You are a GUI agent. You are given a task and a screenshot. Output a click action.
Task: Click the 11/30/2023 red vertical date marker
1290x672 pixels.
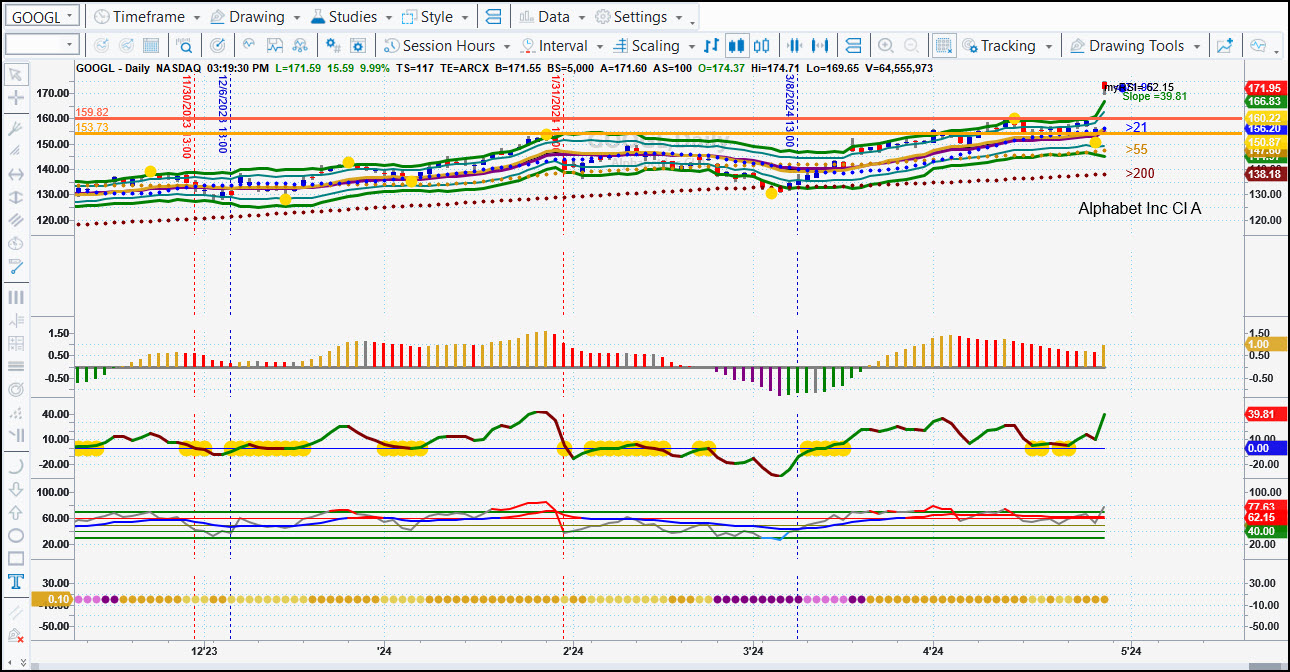(x=187, y=117)
